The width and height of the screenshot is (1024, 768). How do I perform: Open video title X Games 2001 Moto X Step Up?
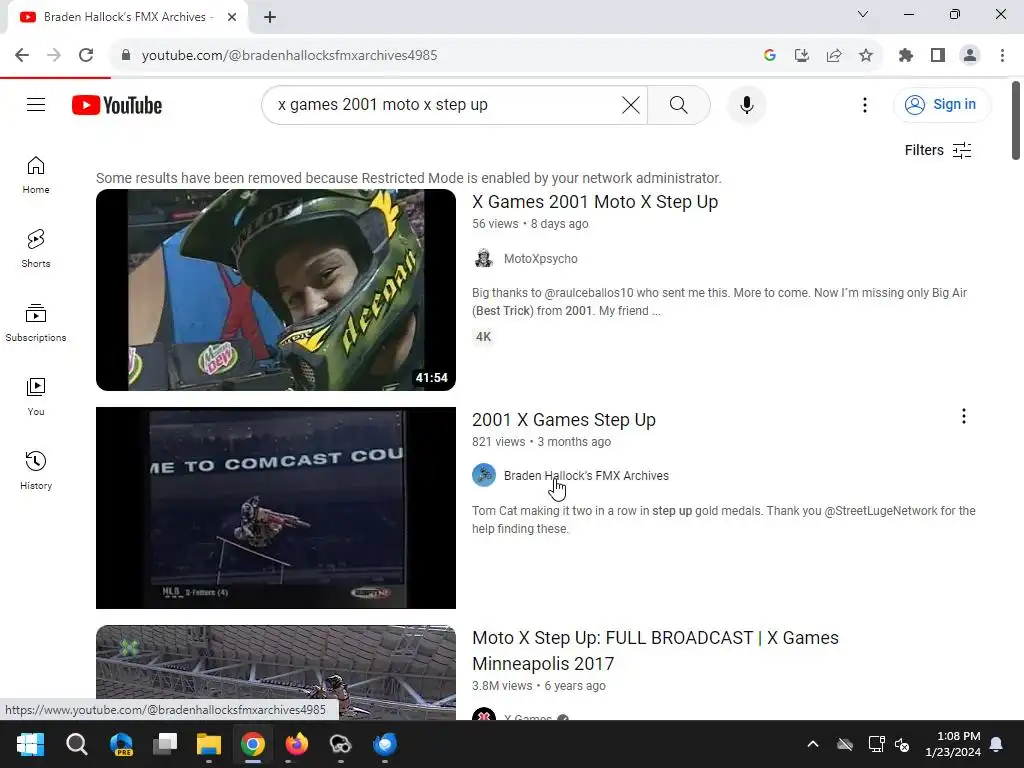coord(595,202)
